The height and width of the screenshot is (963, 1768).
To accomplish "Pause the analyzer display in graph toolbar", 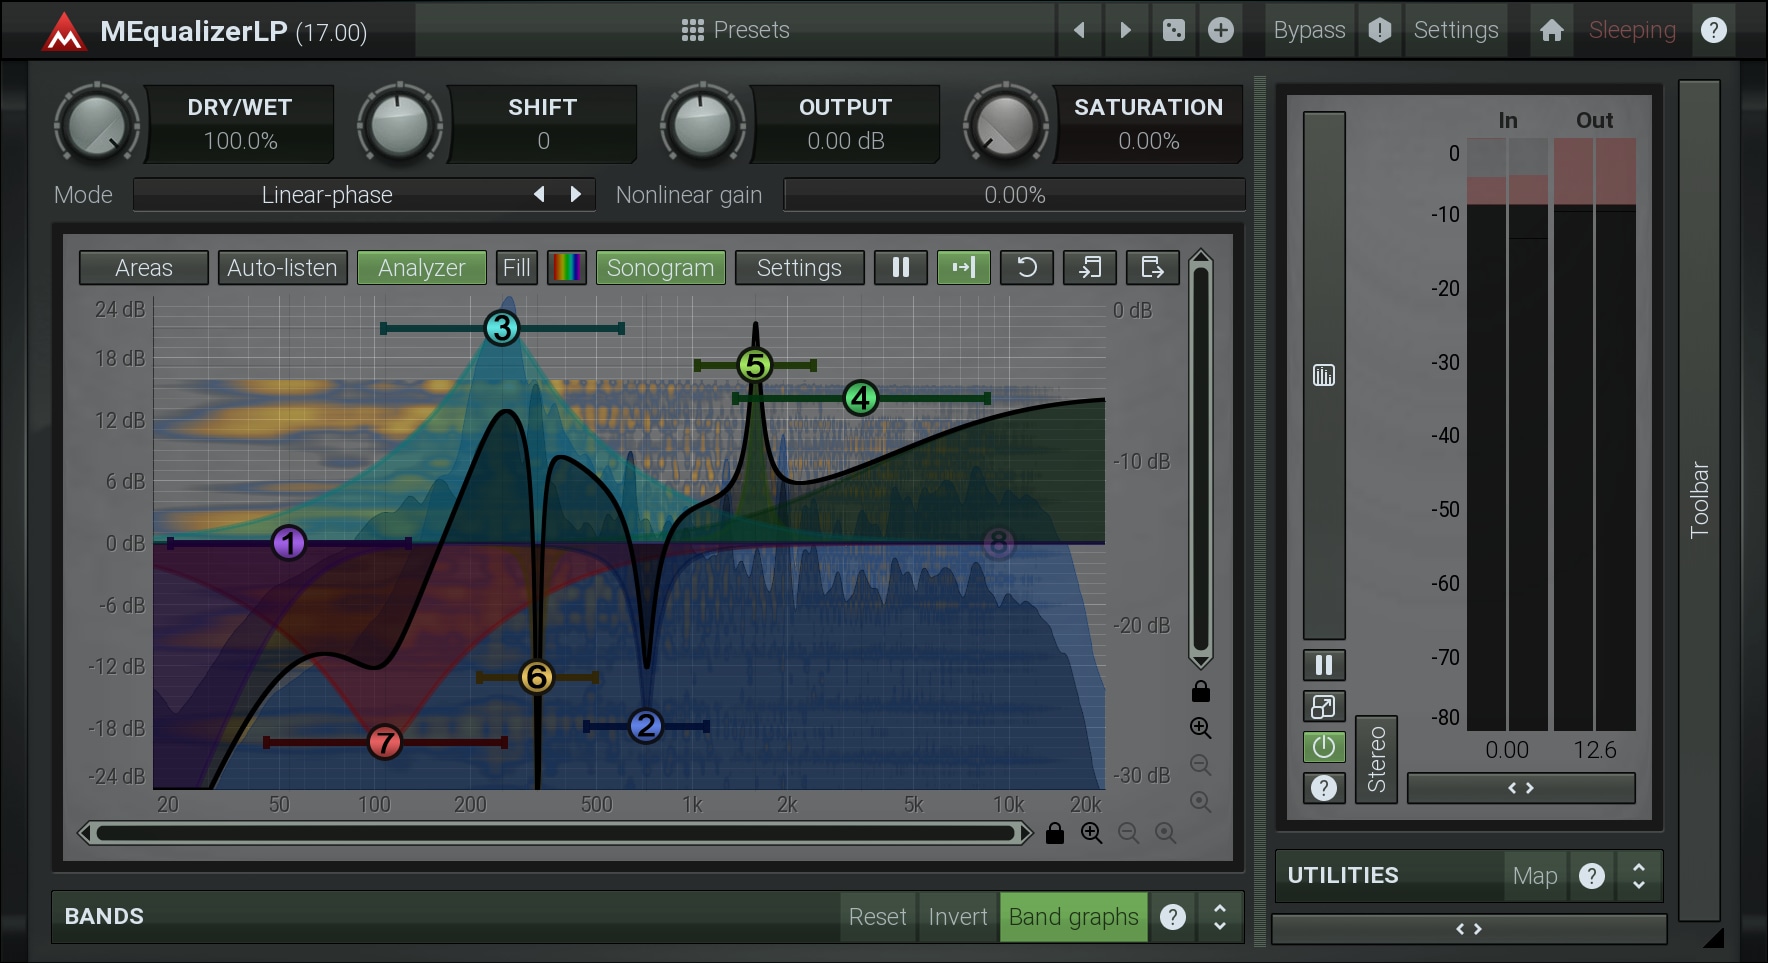I will click(x=900, y=268).
